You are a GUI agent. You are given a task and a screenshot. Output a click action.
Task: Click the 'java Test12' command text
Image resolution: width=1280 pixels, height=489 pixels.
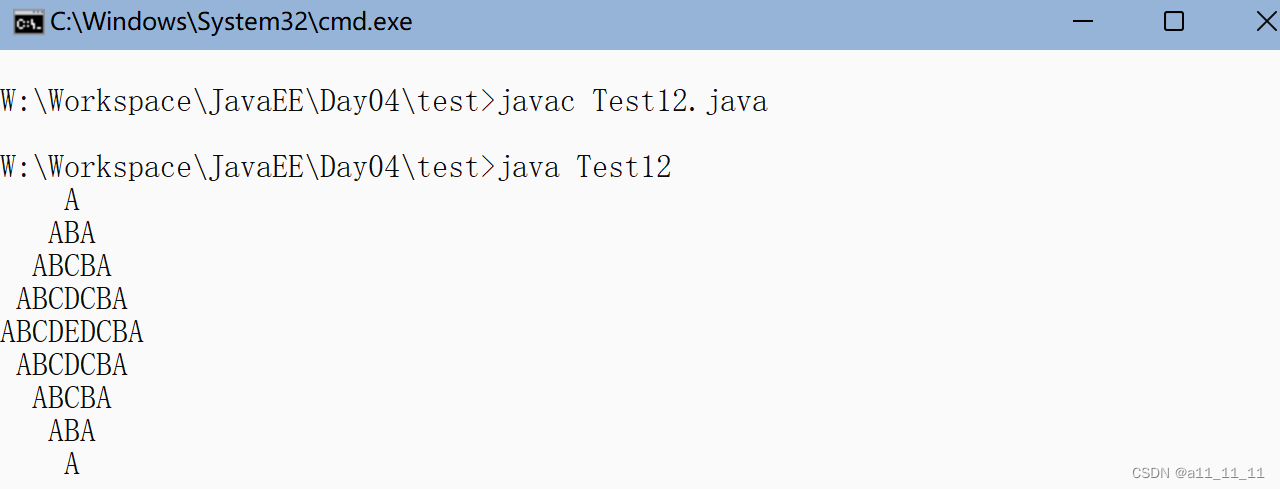(x=584, y=167)
